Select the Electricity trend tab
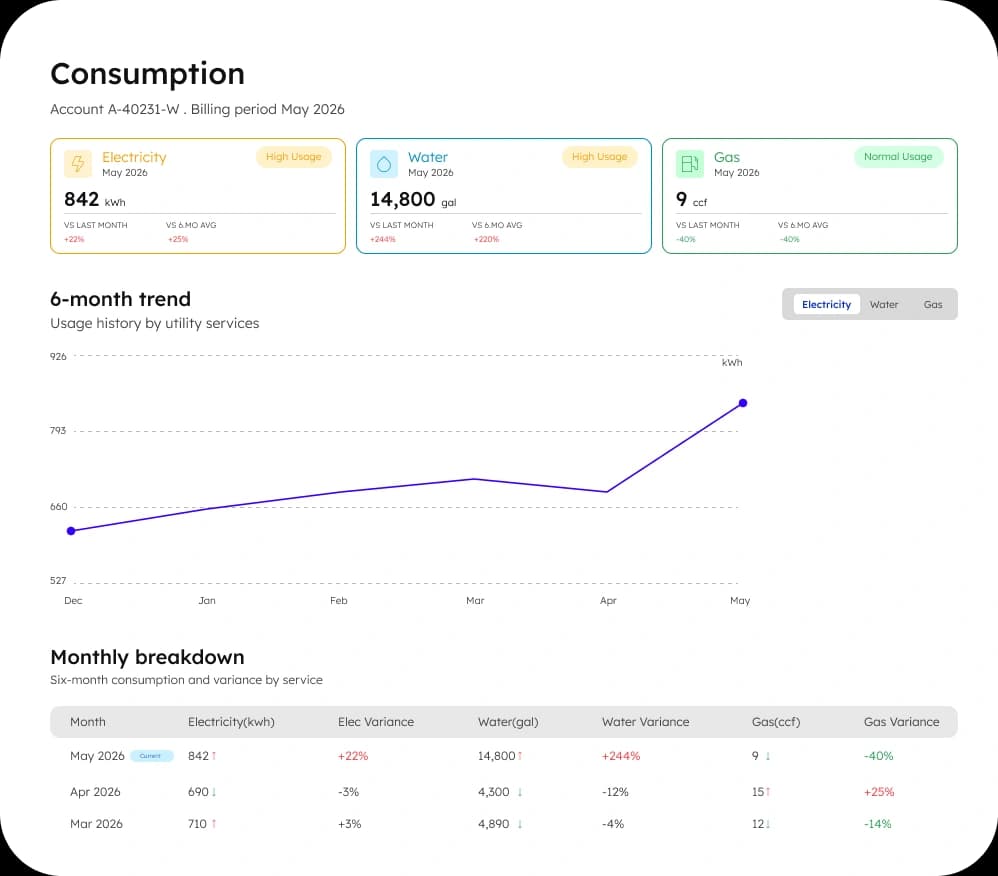The width and height of the screenshot is (998, 876). point(826,304)
